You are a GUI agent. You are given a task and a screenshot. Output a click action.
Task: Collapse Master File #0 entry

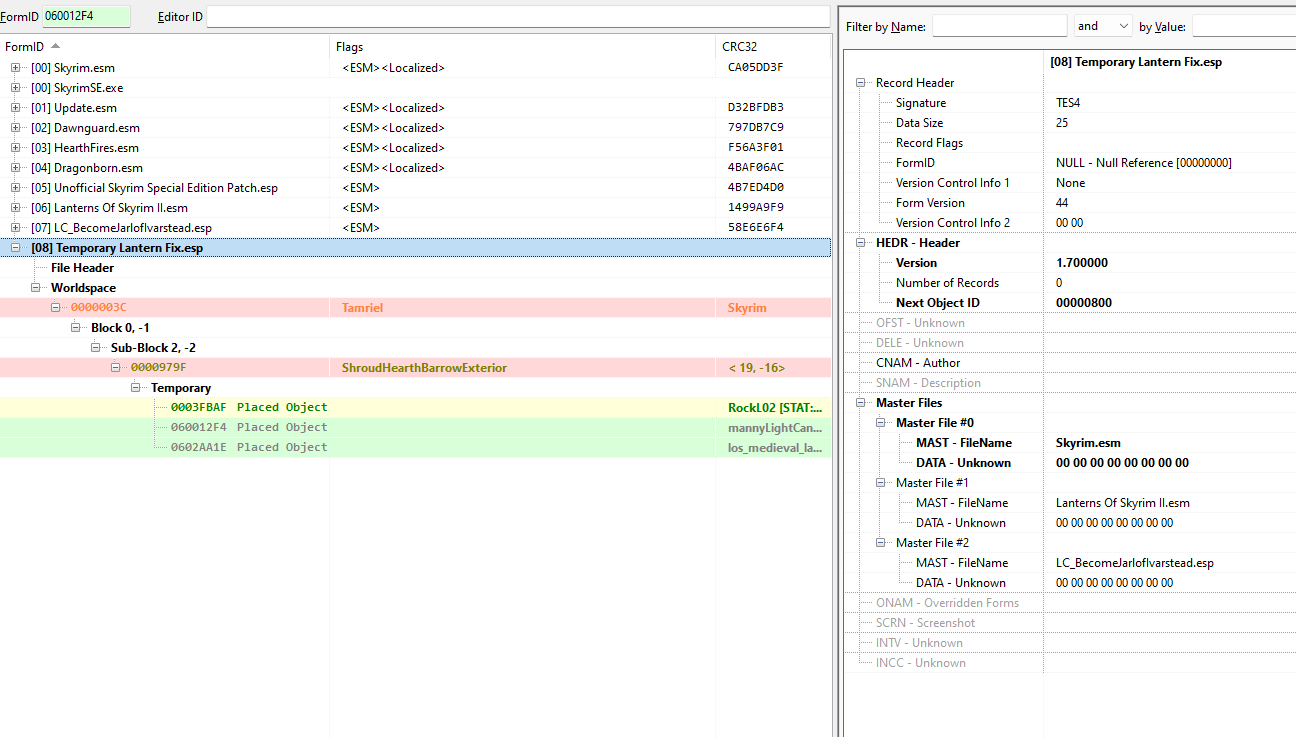[880, 423]
